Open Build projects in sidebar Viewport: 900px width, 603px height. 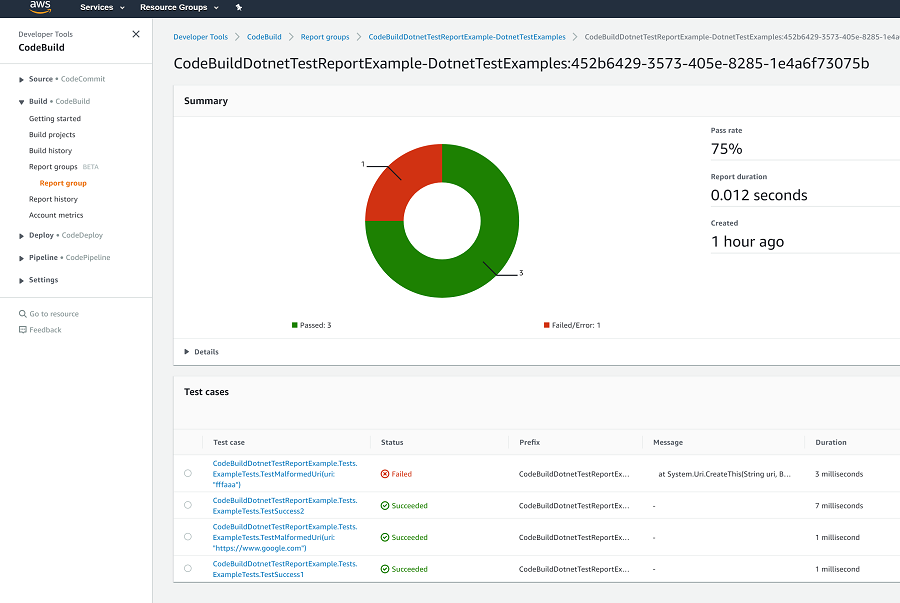tap(52, 135)
